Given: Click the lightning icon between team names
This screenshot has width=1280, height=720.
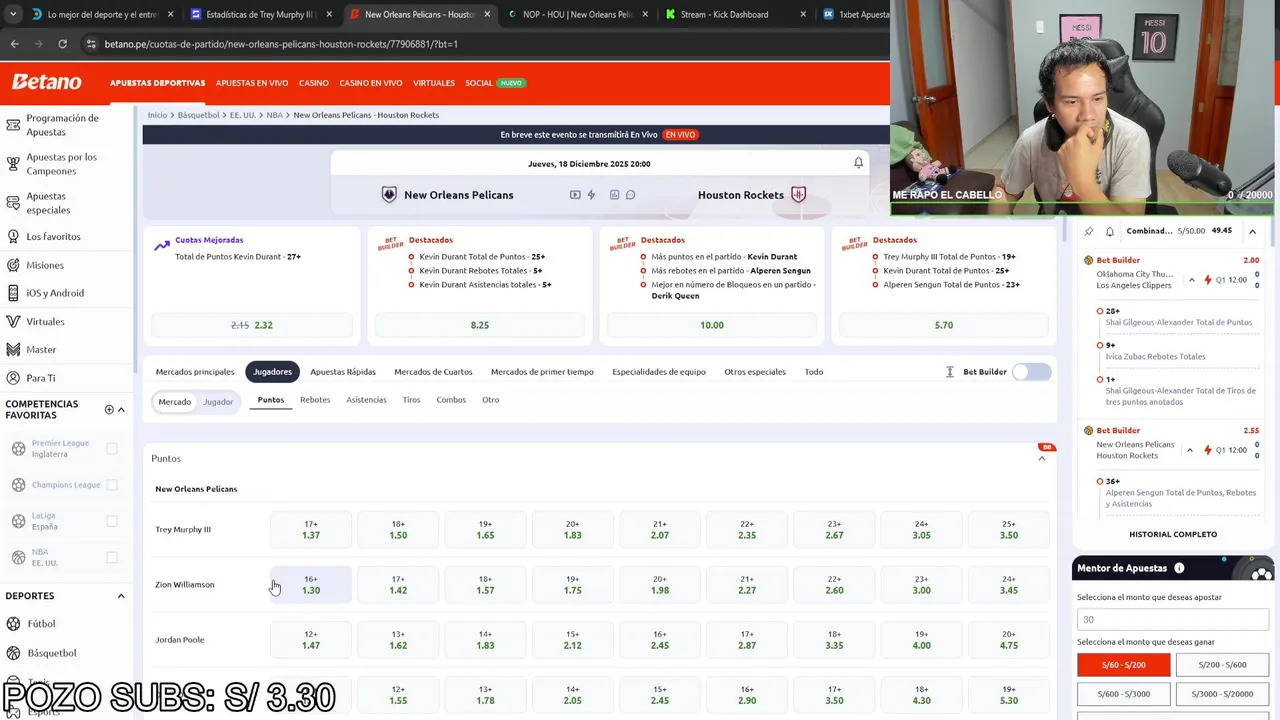Looking at the screenshot, I should click(591, 195).
